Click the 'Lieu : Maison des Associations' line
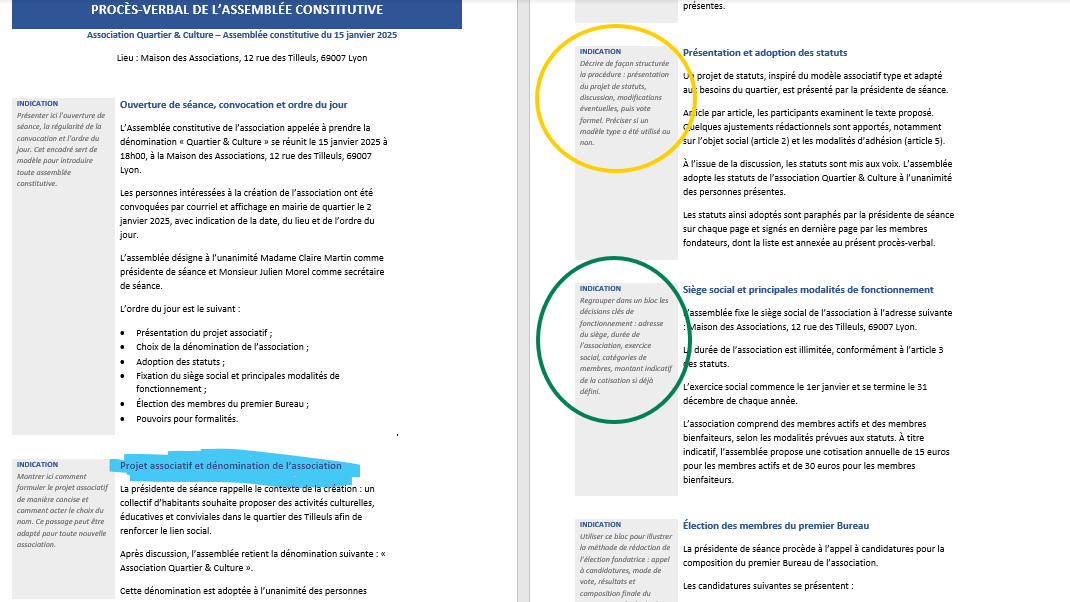Image resolution: width=1070 pixels, height=602 pixels. (241, 58)
